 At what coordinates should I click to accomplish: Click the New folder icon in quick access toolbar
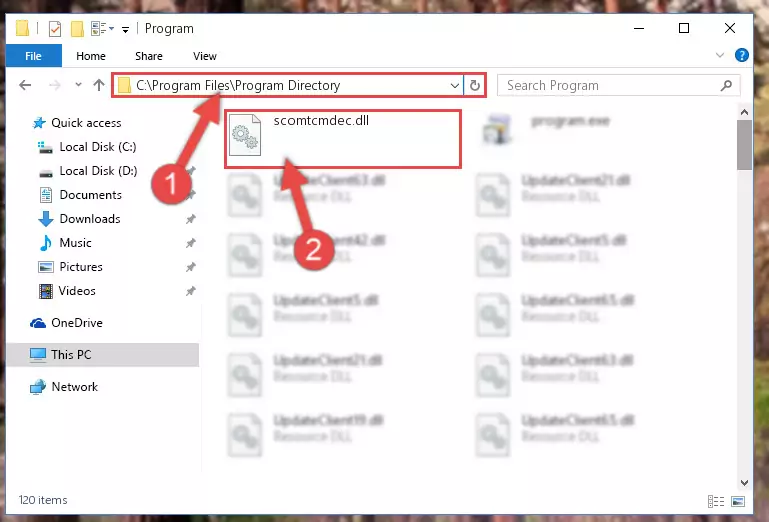[77, 29]
